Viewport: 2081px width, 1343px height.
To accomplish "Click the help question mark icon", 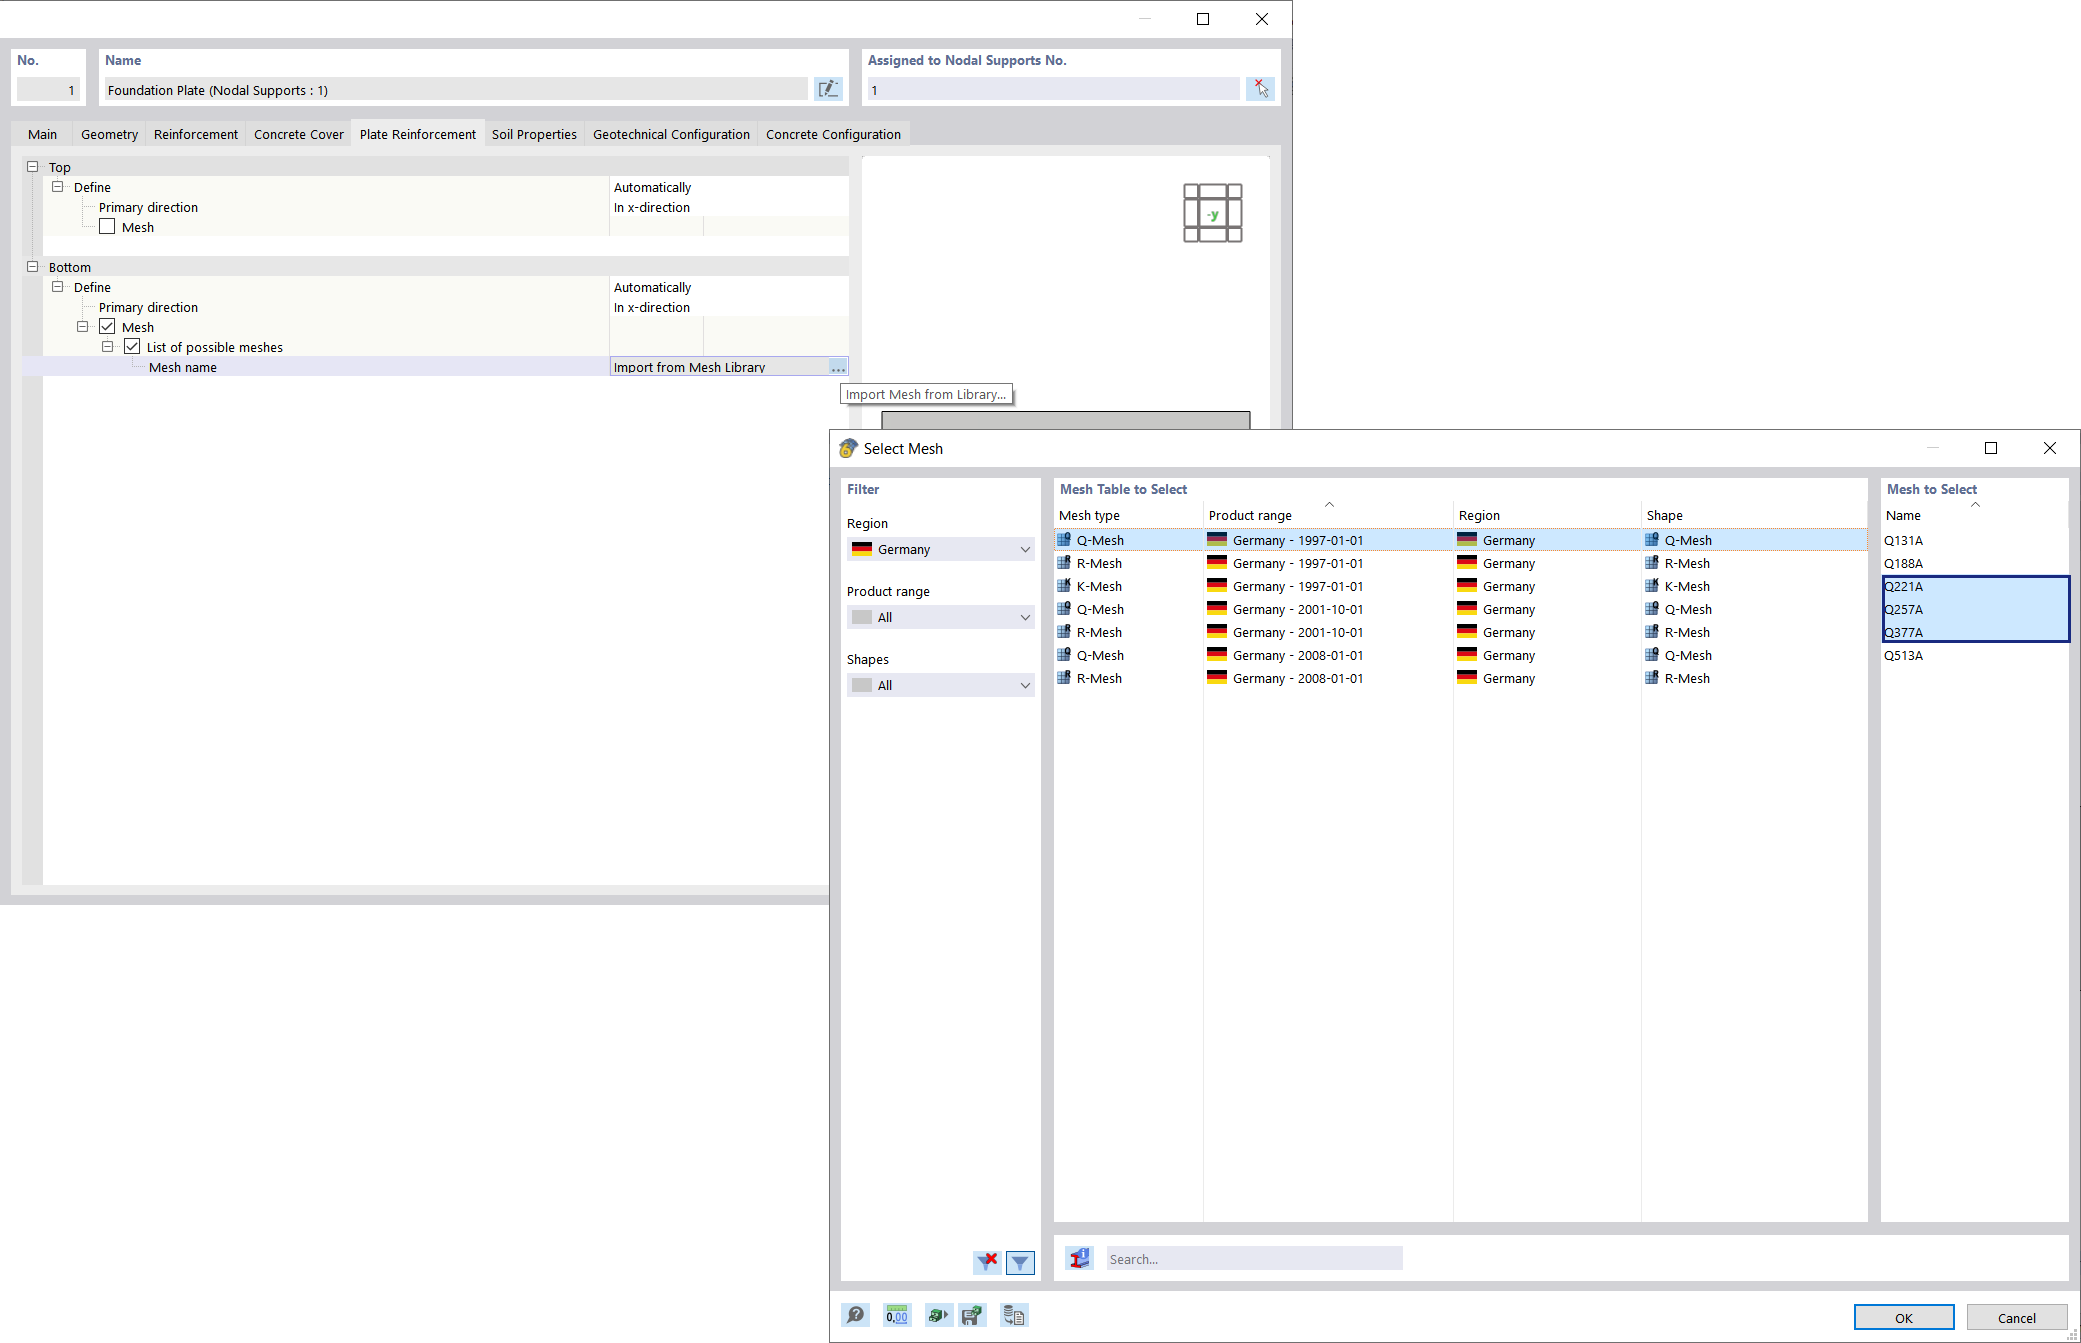I will point(856,1315).
